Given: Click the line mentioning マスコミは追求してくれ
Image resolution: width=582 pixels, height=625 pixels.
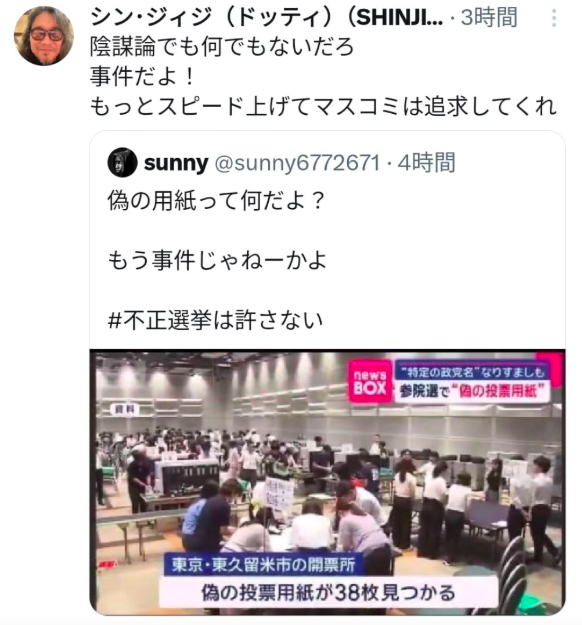Looking at the screenshot, I should coord(323,106).
